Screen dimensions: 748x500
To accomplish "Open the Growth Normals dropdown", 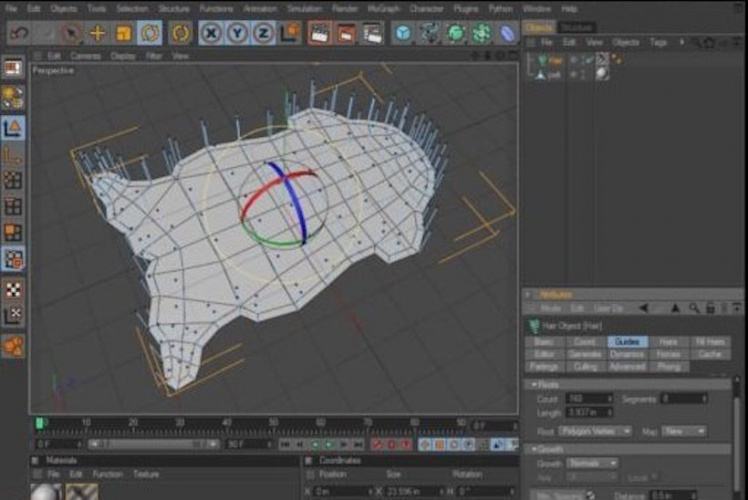I will (592, 463).
